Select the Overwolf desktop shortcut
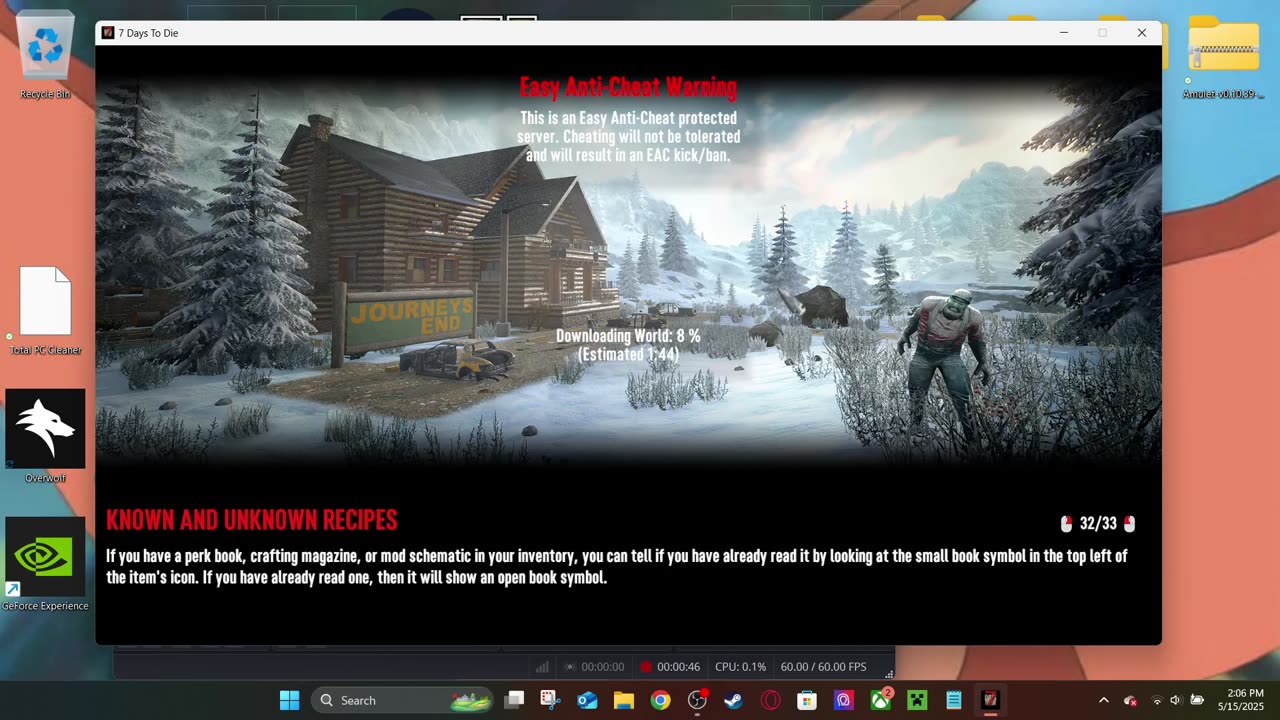The height and width of the screenshot is (720, 1280). point(45,437)
